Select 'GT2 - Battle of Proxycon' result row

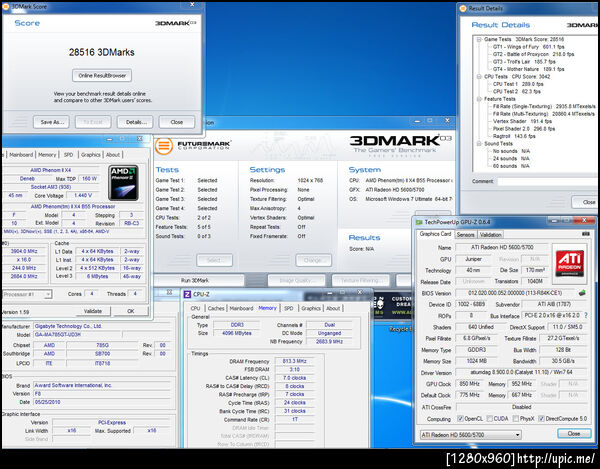point(533,54)
